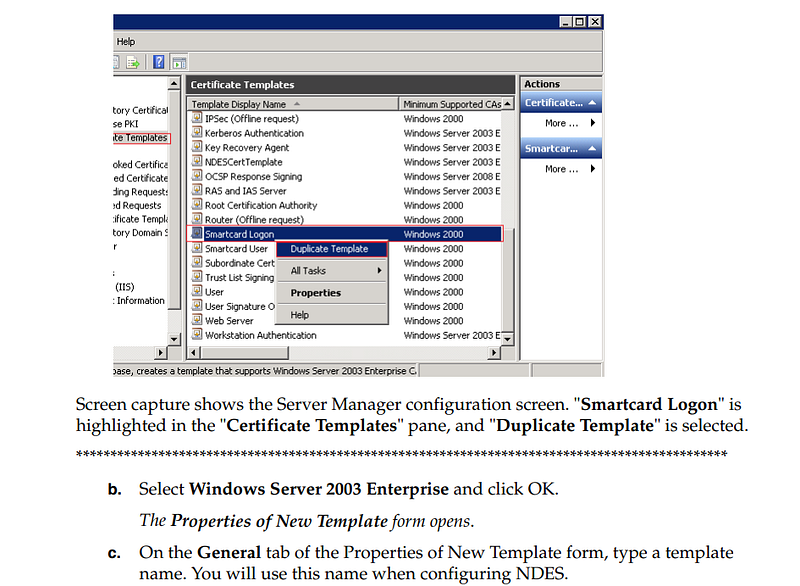Maximize the Server Manager window
This screenshot has width=800, height=586.
[580, 21]
